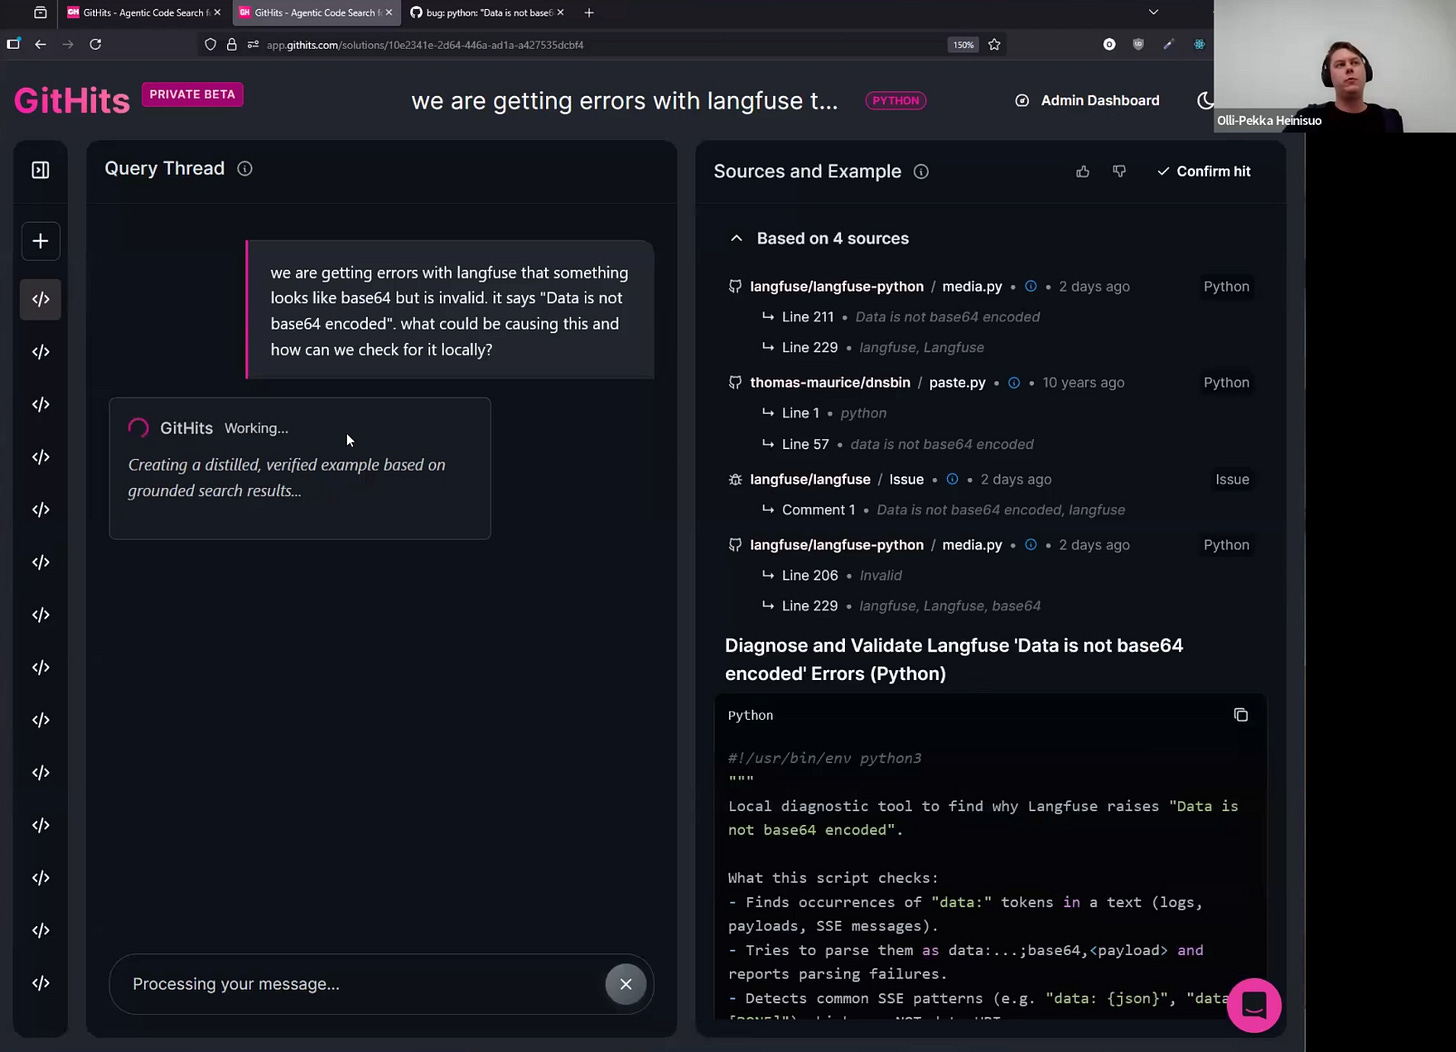Cancel the processing message with X
The width and height of the screenshot is (1456, 1052).
tap(626, 984)
